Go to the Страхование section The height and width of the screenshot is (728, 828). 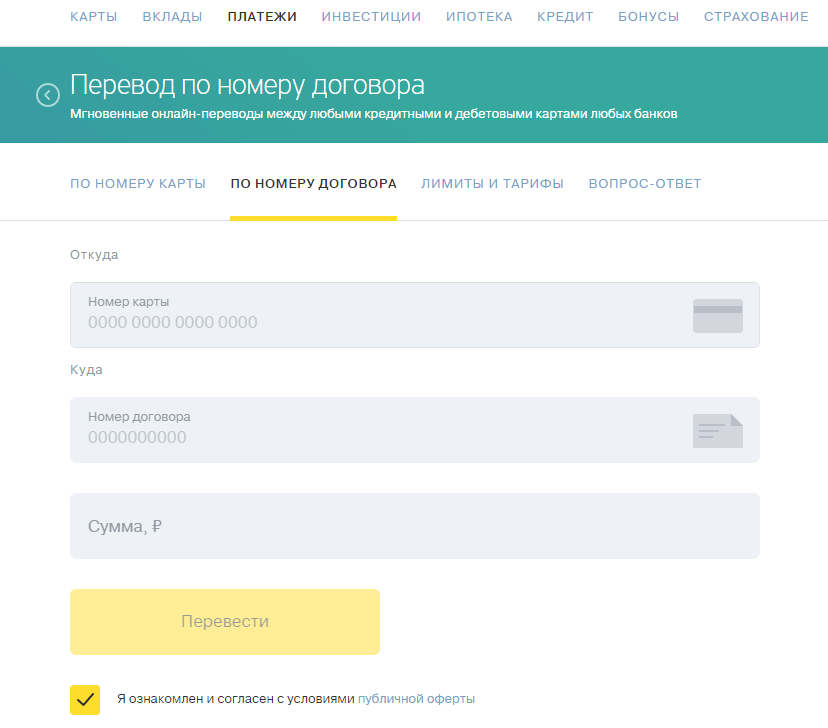(x=756, y=17)
